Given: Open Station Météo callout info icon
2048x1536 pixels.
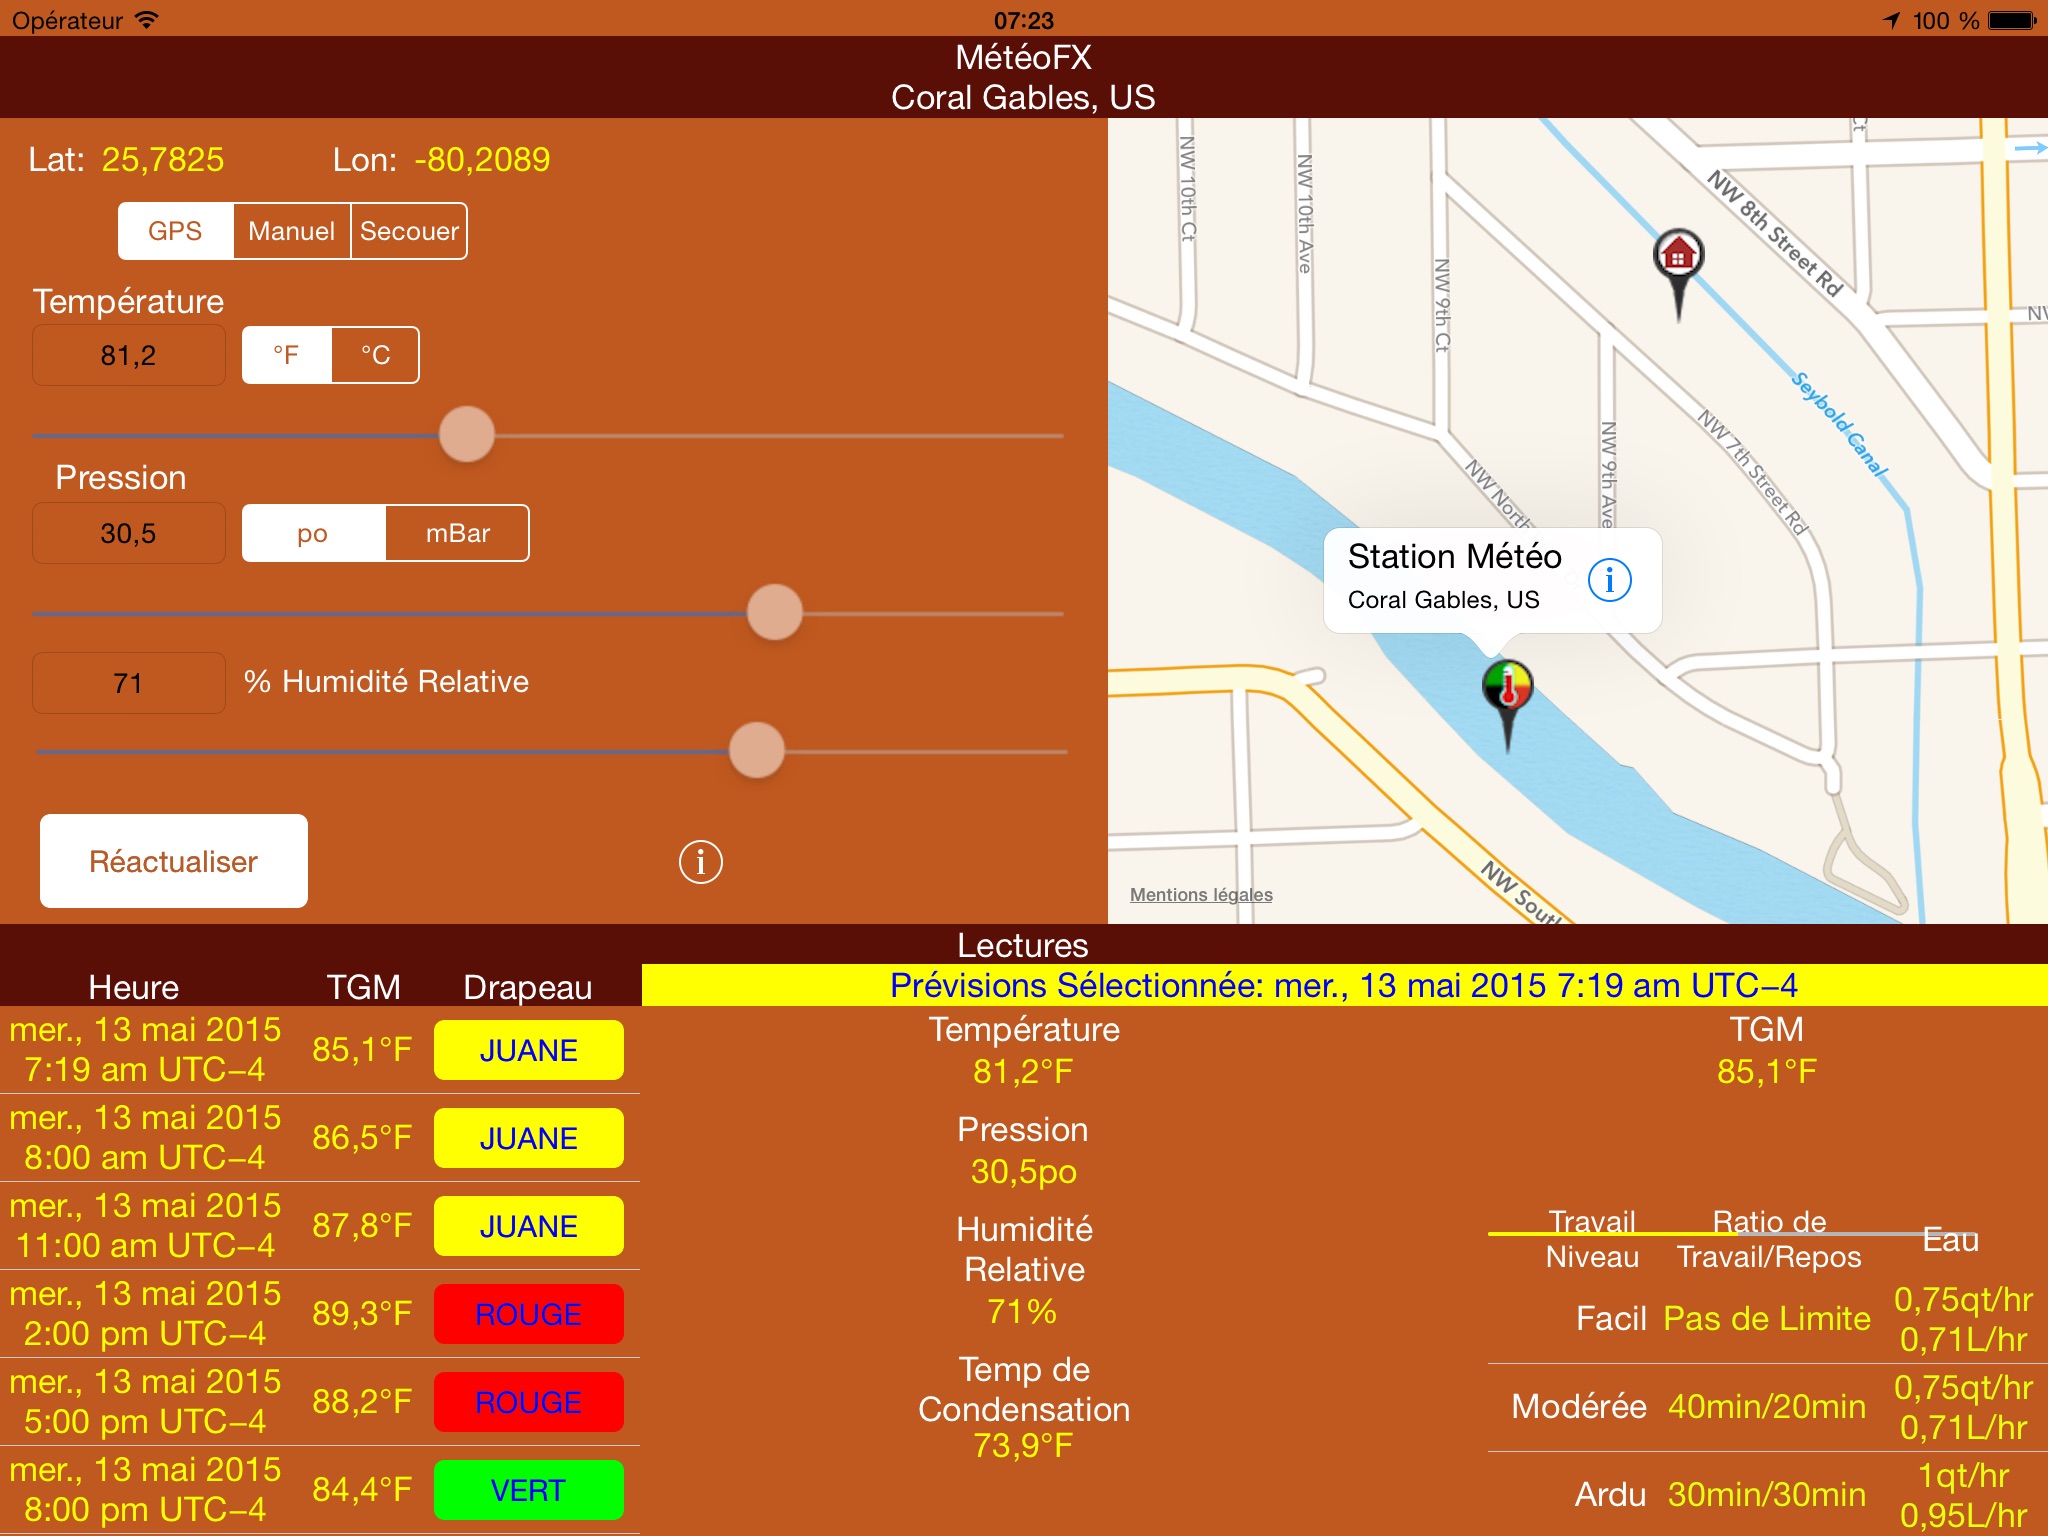Looking at the screenshot, I should click(x=1609, y=580).
